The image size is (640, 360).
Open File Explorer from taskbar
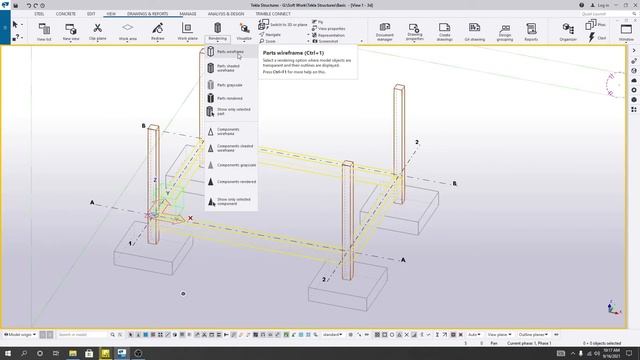click(x=73, y=353)
